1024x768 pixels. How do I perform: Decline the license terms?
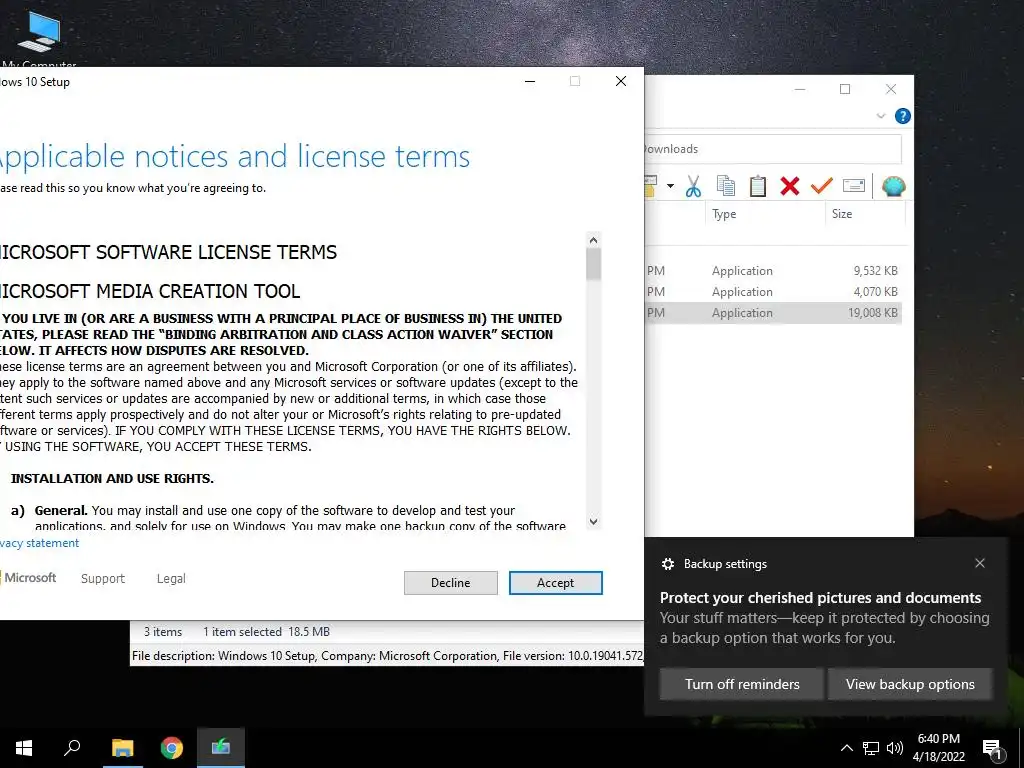pos(451,583)
